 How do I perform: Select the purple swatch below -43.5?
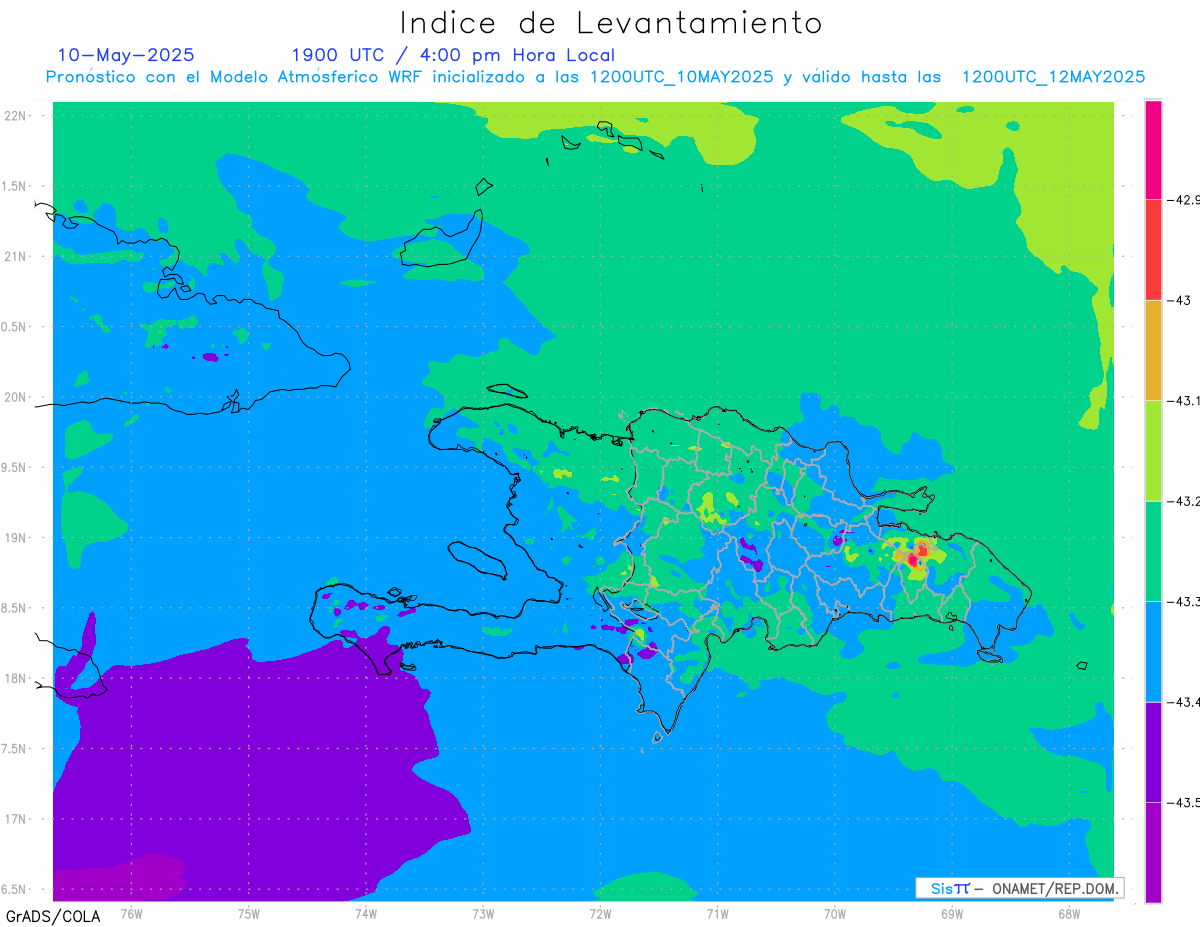coord(1153,852)
